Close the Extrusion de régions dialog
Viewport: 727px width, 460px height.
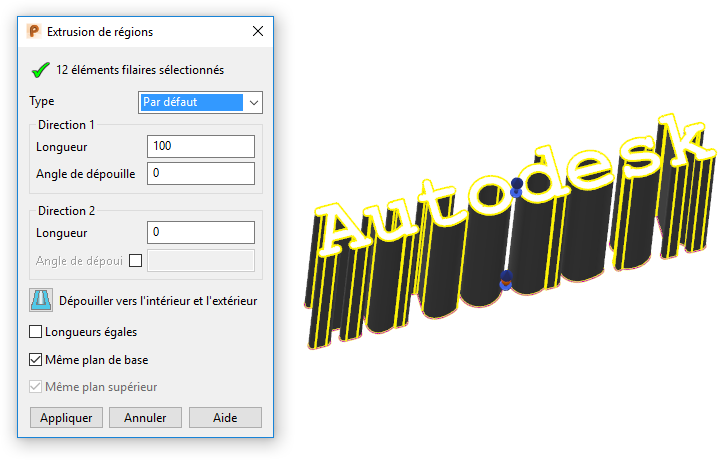click(x=258, y=31)
